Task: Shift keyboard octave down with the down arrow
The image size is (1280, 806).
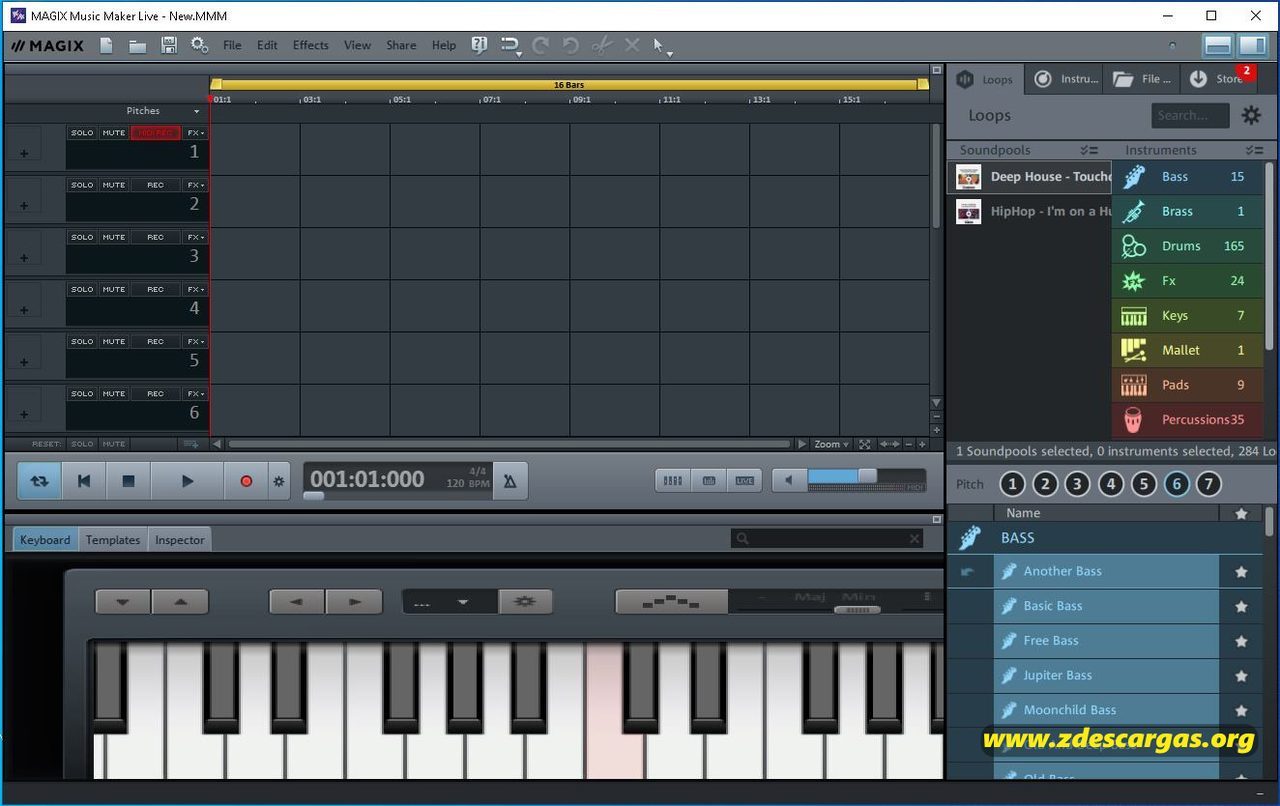Action: pyautogui.click(x=123, y=602)
